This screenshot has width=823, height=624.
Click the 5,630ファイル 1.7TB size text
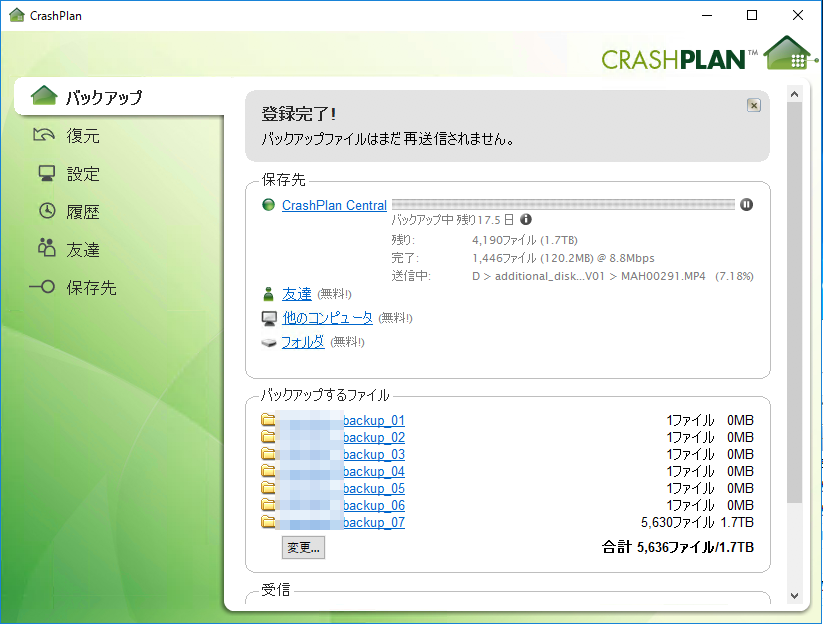coord(697,523)
